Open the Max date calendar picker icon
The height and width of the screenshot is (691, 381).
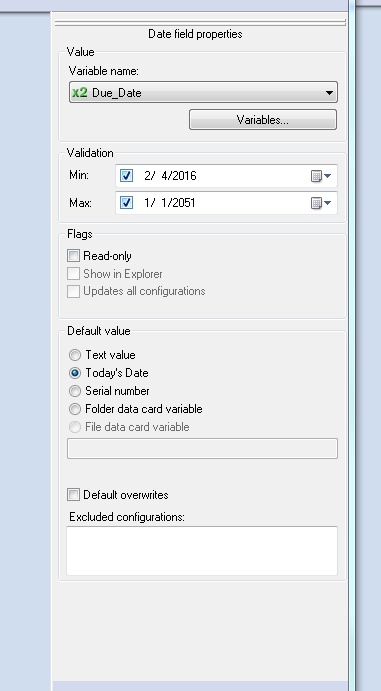point(321,203)
